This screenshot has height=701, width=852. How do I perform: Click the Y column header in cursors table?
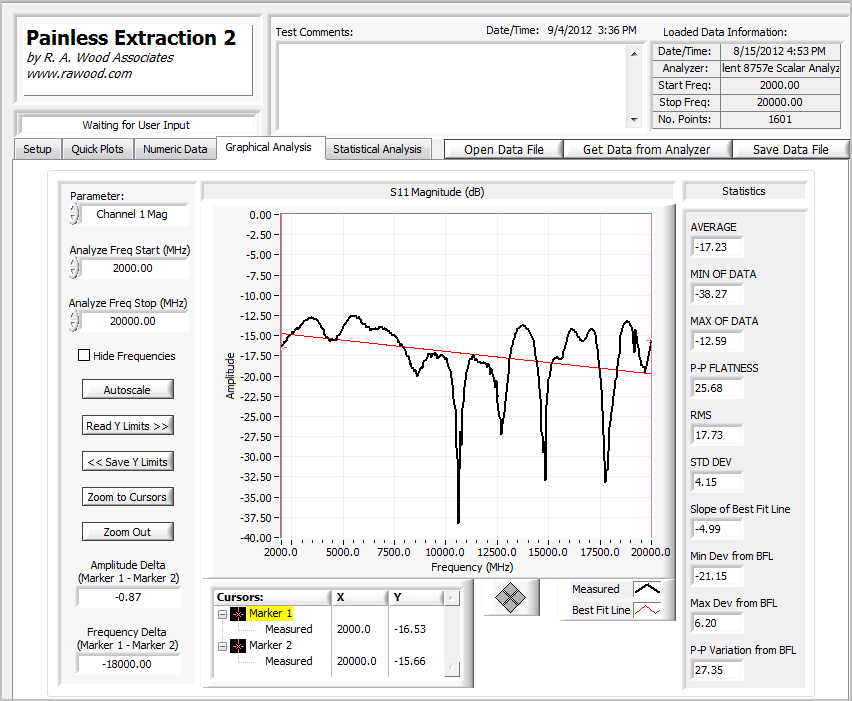pyautogui.click(x=416, y=597)
